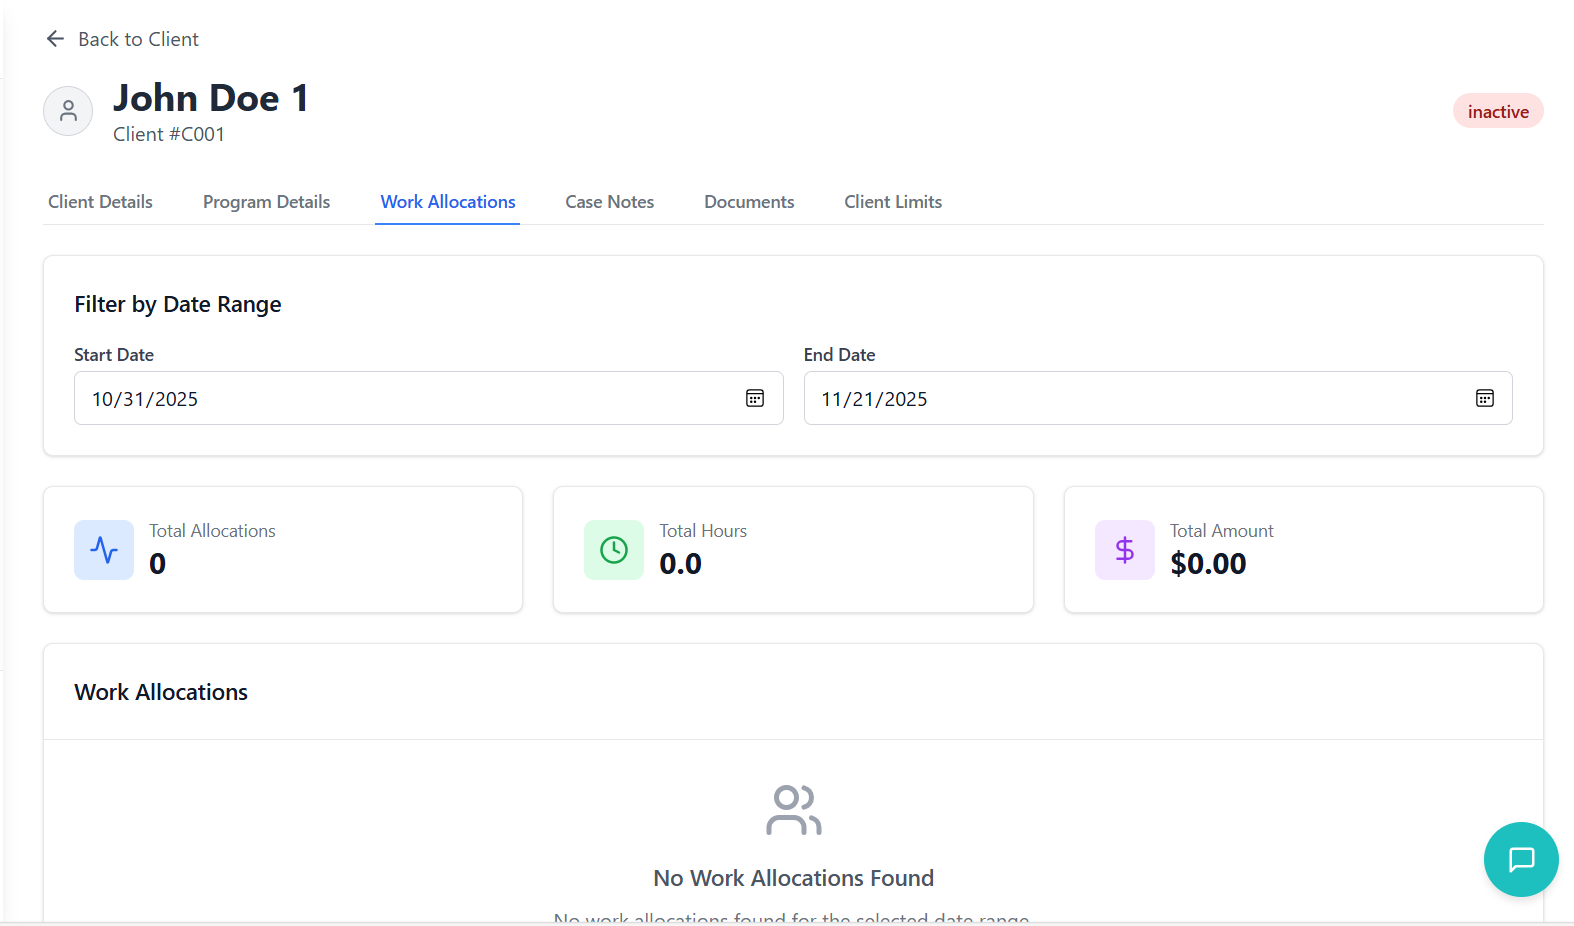Screen dimensions: 1574x926
Task: Select the Work Allocations tab
Action: click(448, 202)
